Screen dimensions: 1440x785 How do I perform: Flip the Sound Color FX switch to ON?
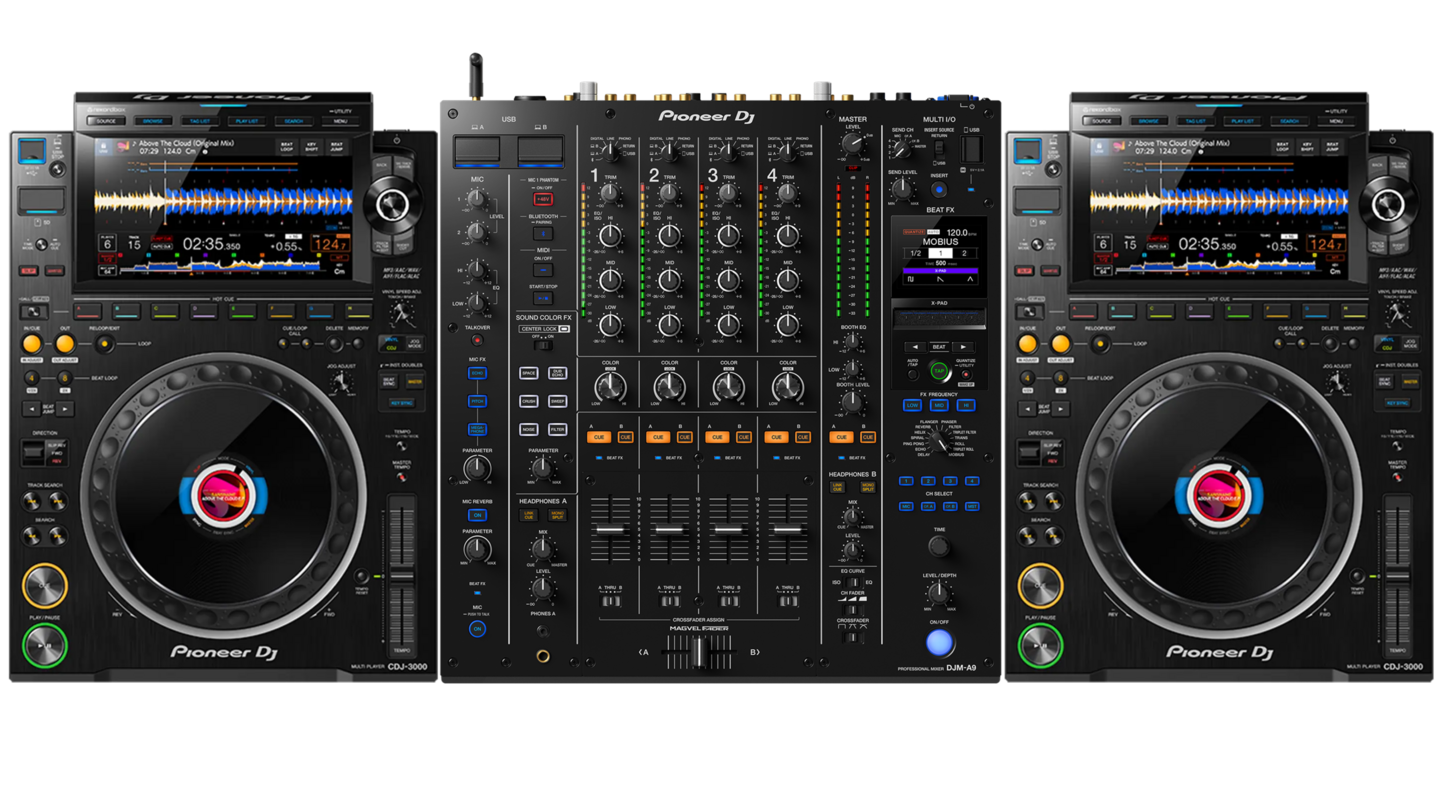click(548, 345)
